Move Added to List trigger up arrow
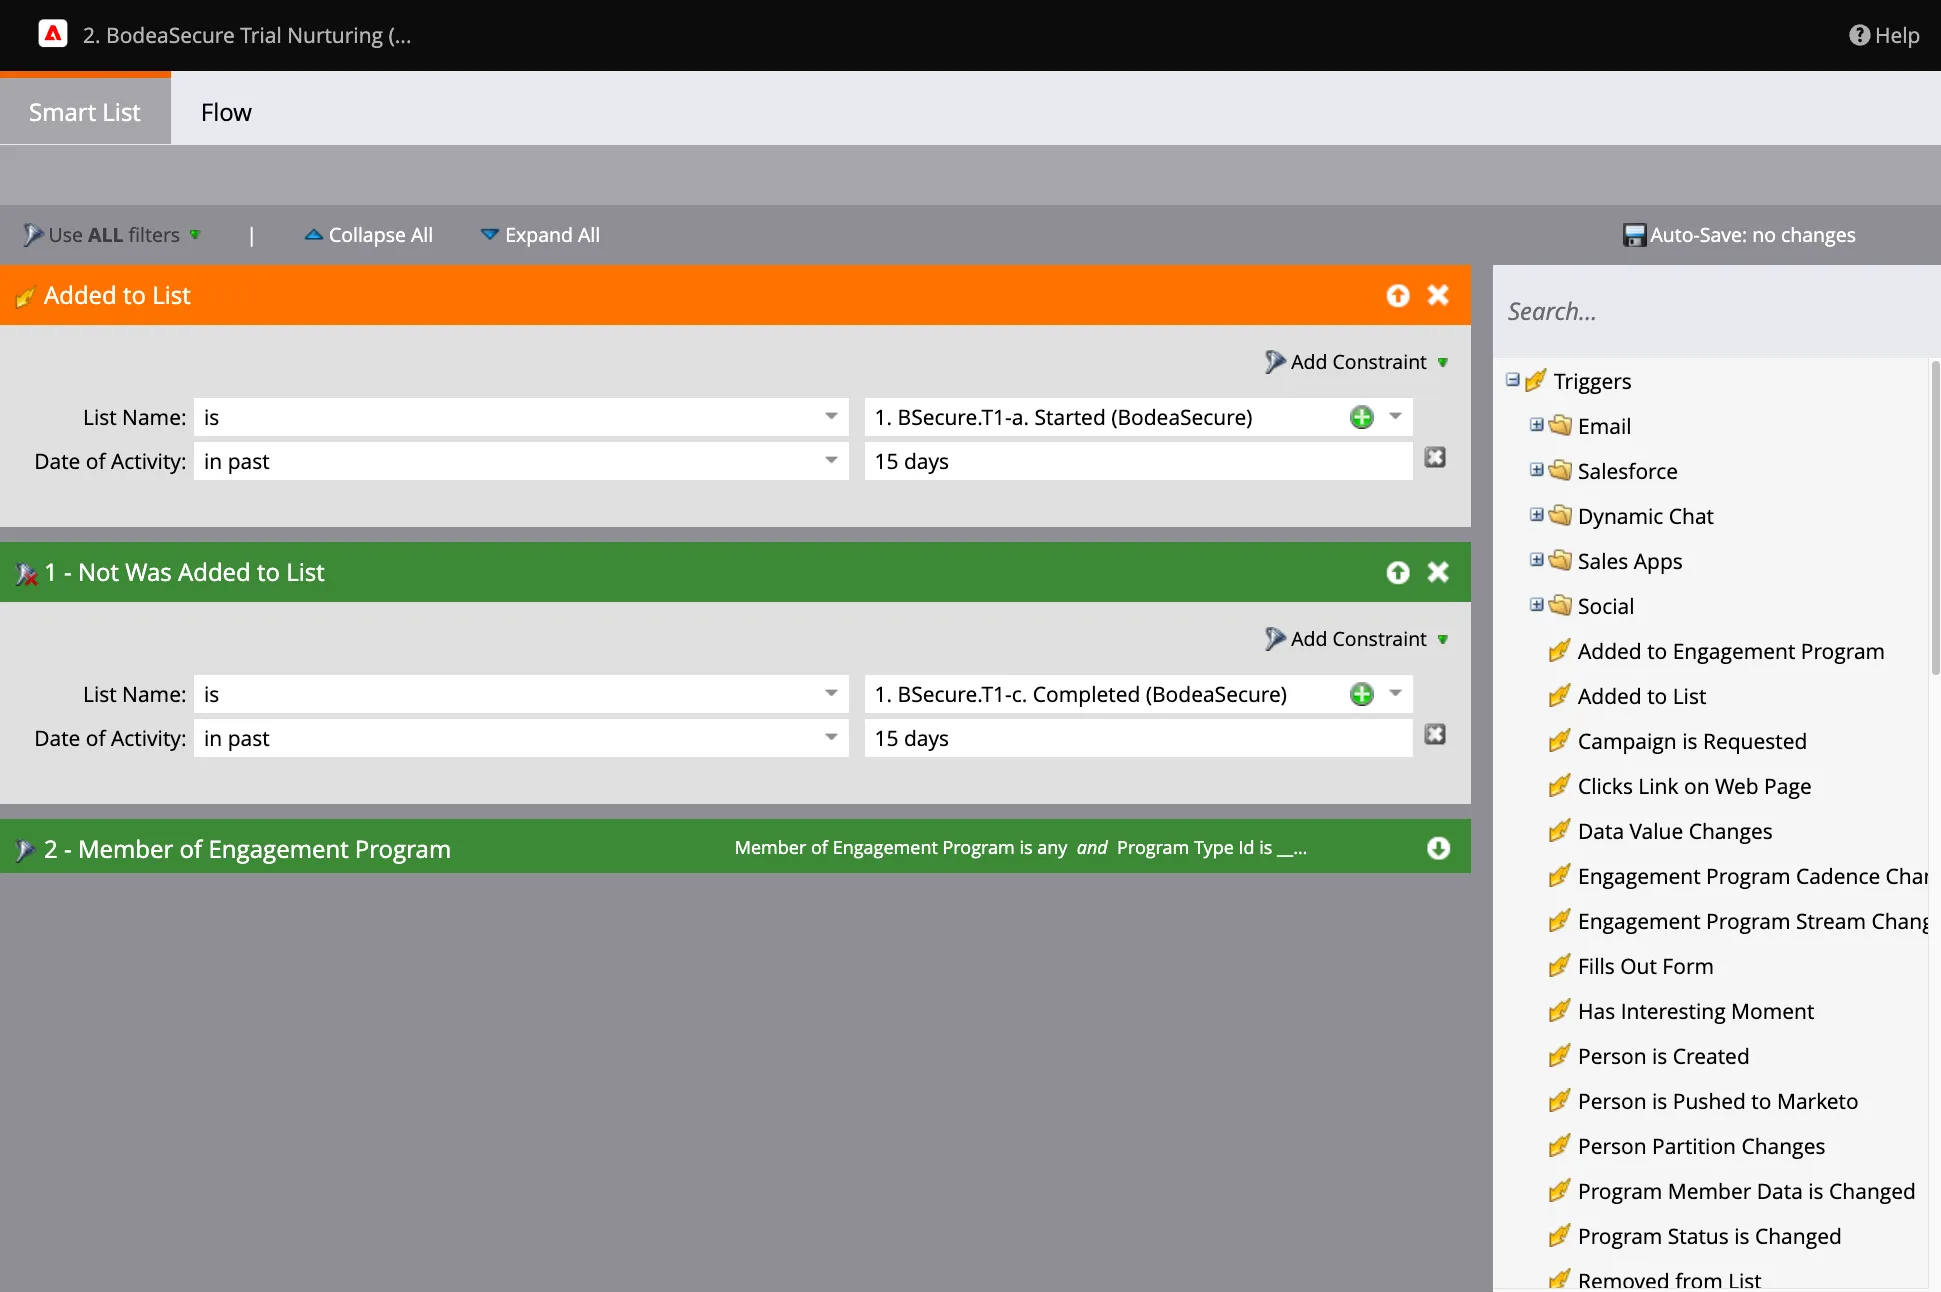1941x1292 pixels. pos(1398,295)
